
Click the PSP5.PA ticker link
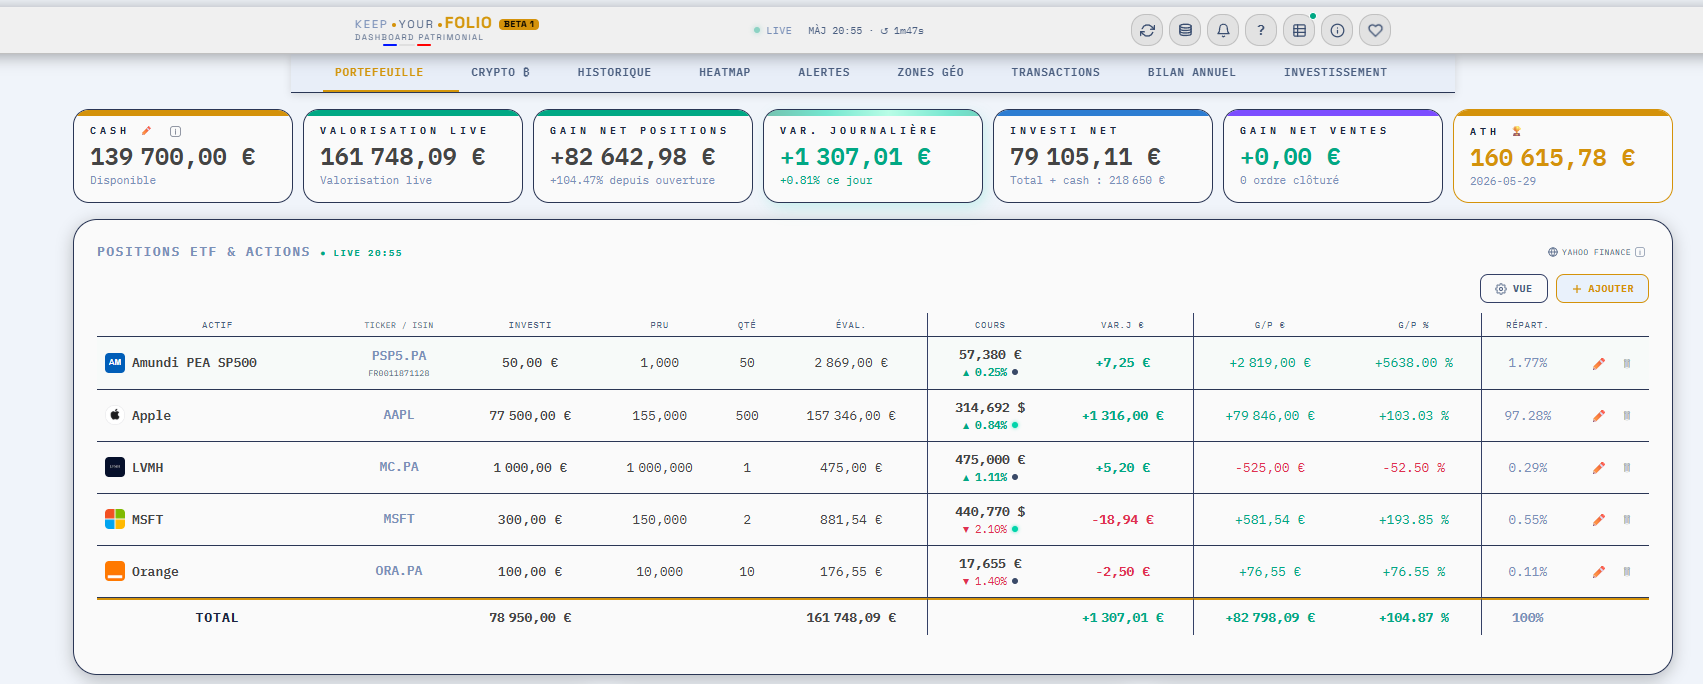point(399,356)
